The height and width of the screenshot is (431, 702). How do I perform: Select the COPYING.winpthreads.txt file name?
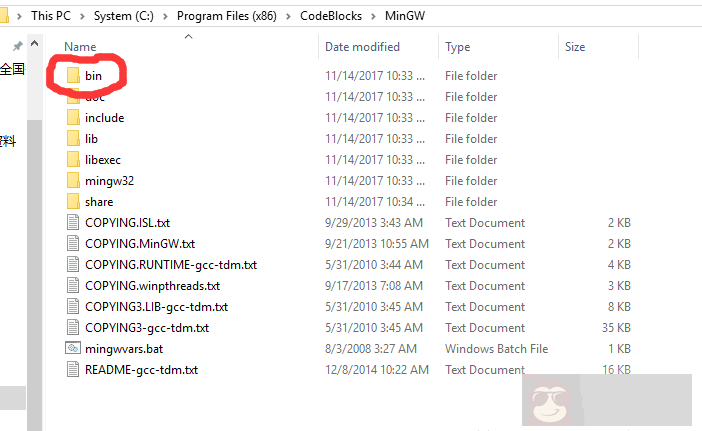tap(152, 286)
